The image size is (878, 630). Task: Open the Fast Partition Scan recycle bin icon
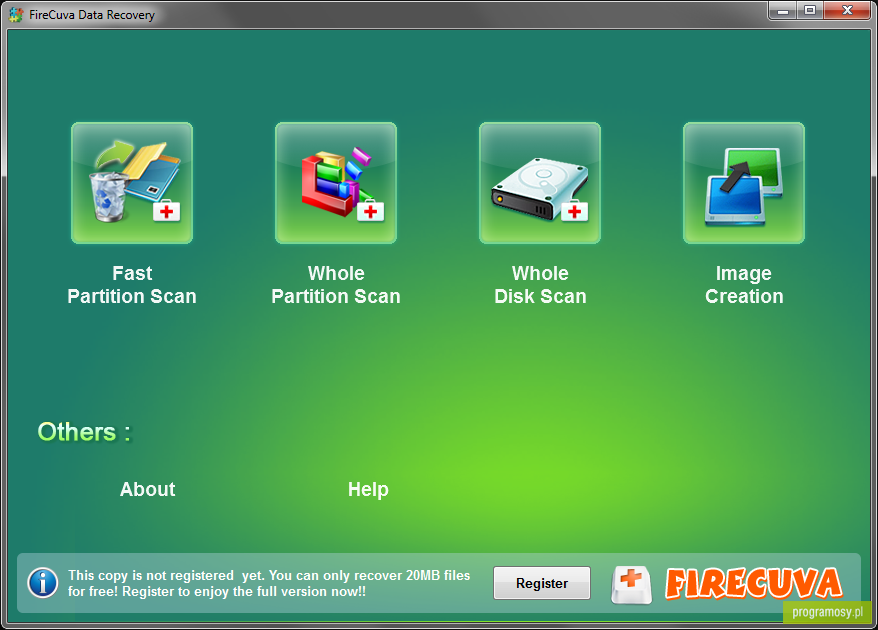click(132, 183)
